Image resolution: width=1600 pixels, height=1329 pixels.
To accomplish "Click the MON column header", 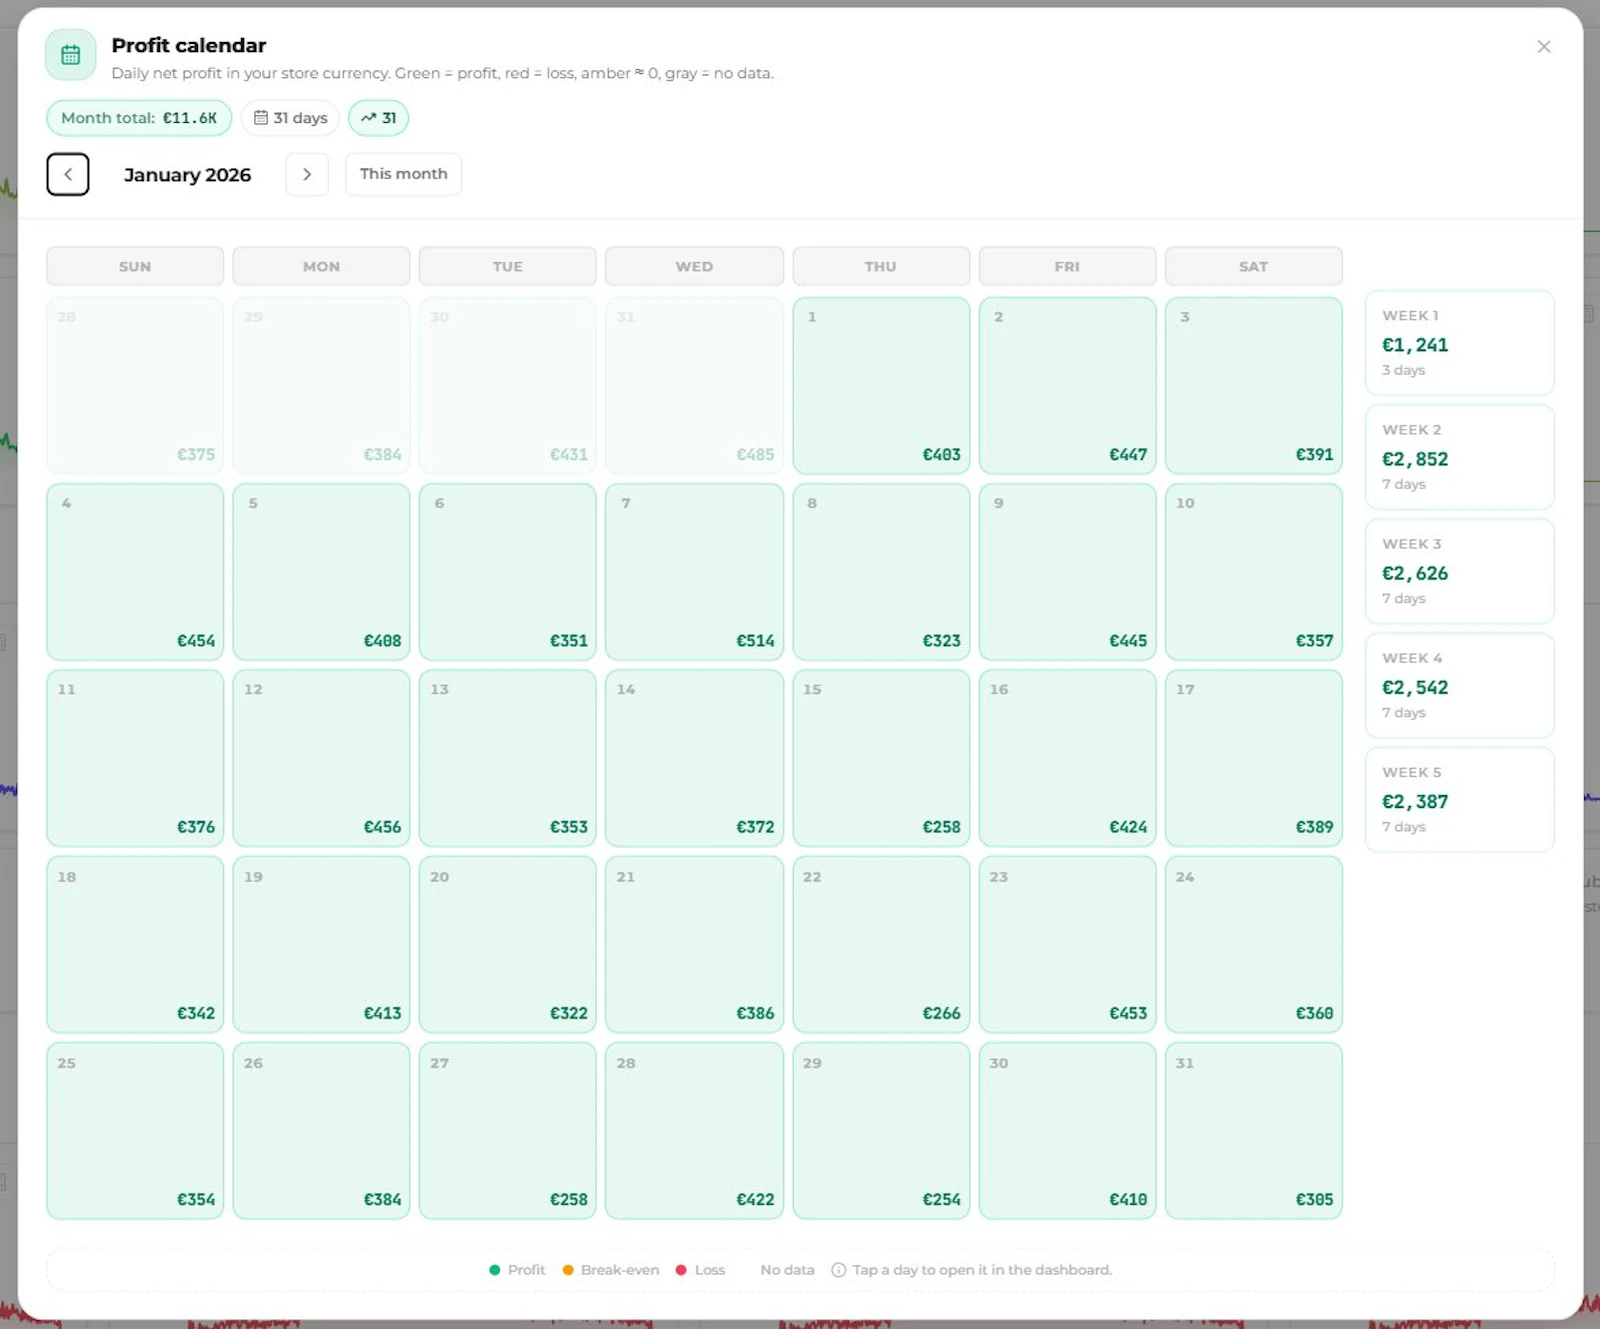I will tap(321, 266).
